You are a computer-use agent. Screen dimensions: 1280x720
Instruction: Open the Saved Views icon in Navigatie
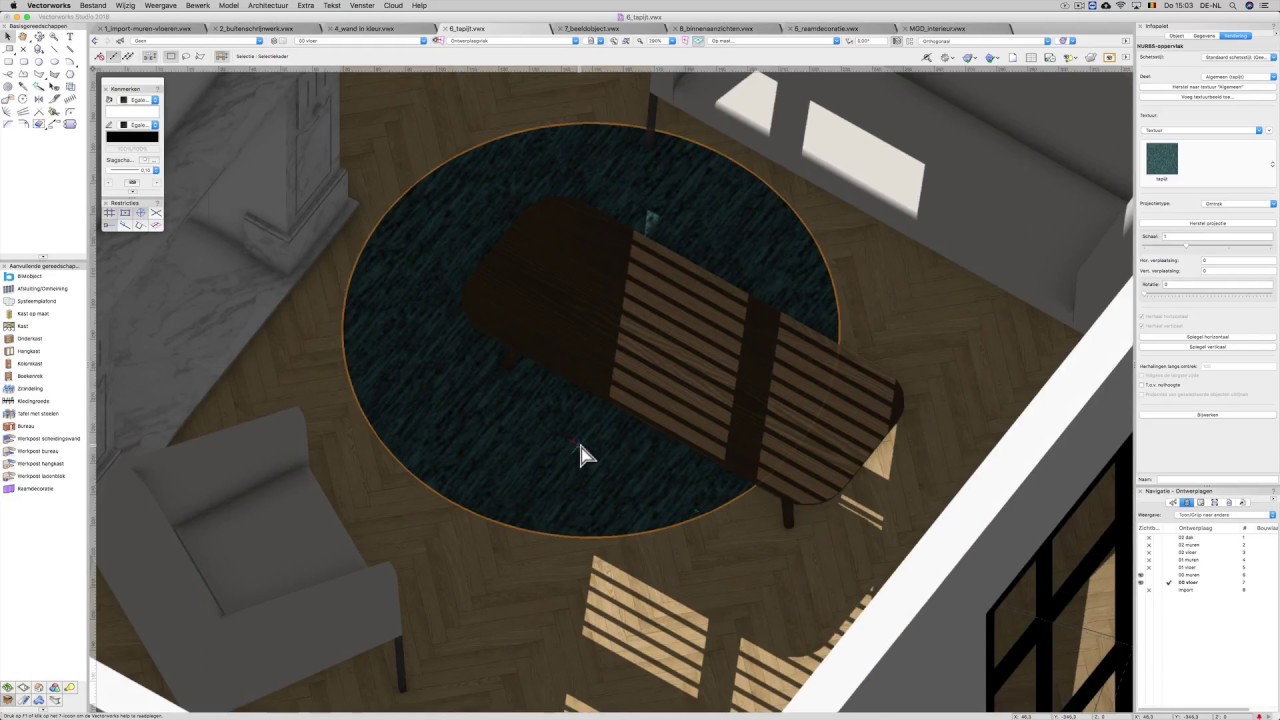(x=1229, y=503)
